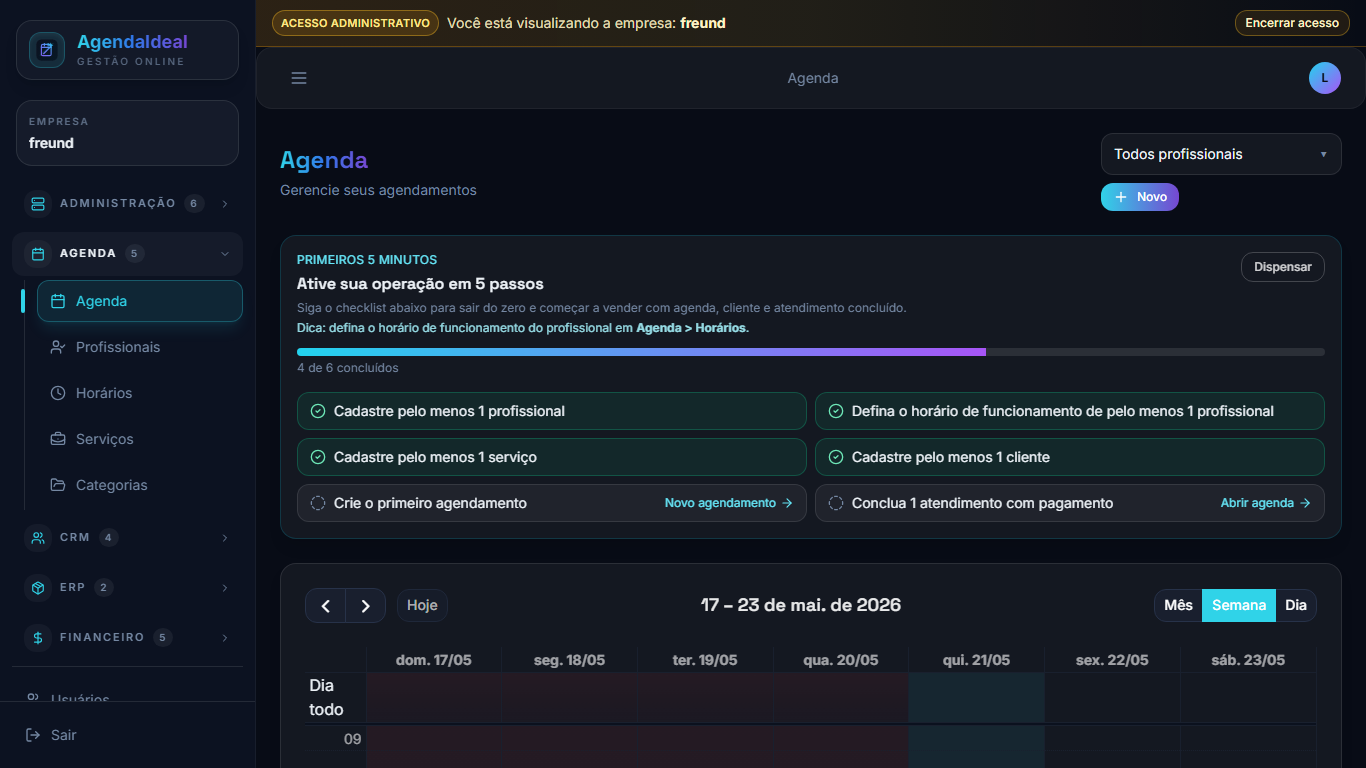Expand the ERP section chevron
The height and width of the screenshot is (768, 1366).
(x=225, y=588)
